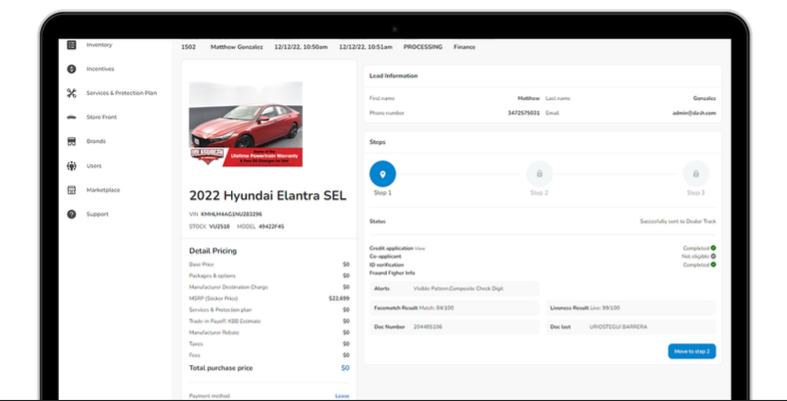The image size is (787, 401).
Task: Open the Users people icon
Action: click(x=71, y=166)
